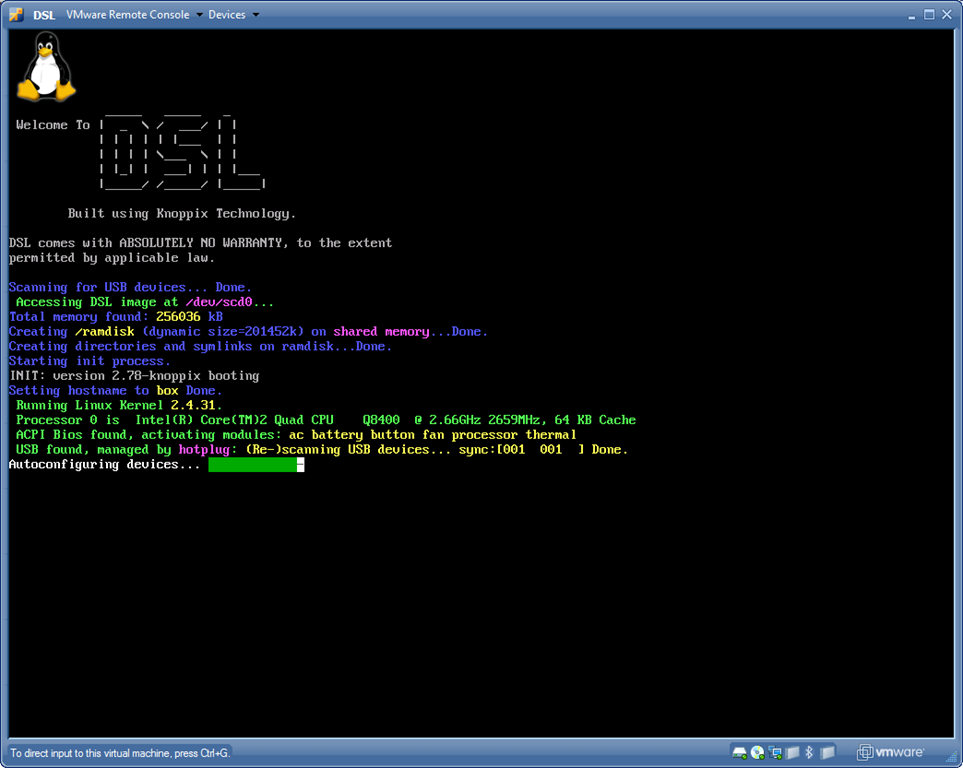Click the vmware logo in status bar

click(891, 752)
